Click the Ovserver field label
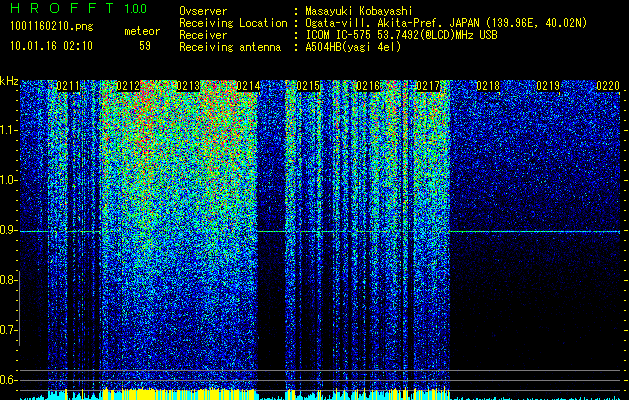The width and height of the screenshot is (629, 400). [203, 11]
